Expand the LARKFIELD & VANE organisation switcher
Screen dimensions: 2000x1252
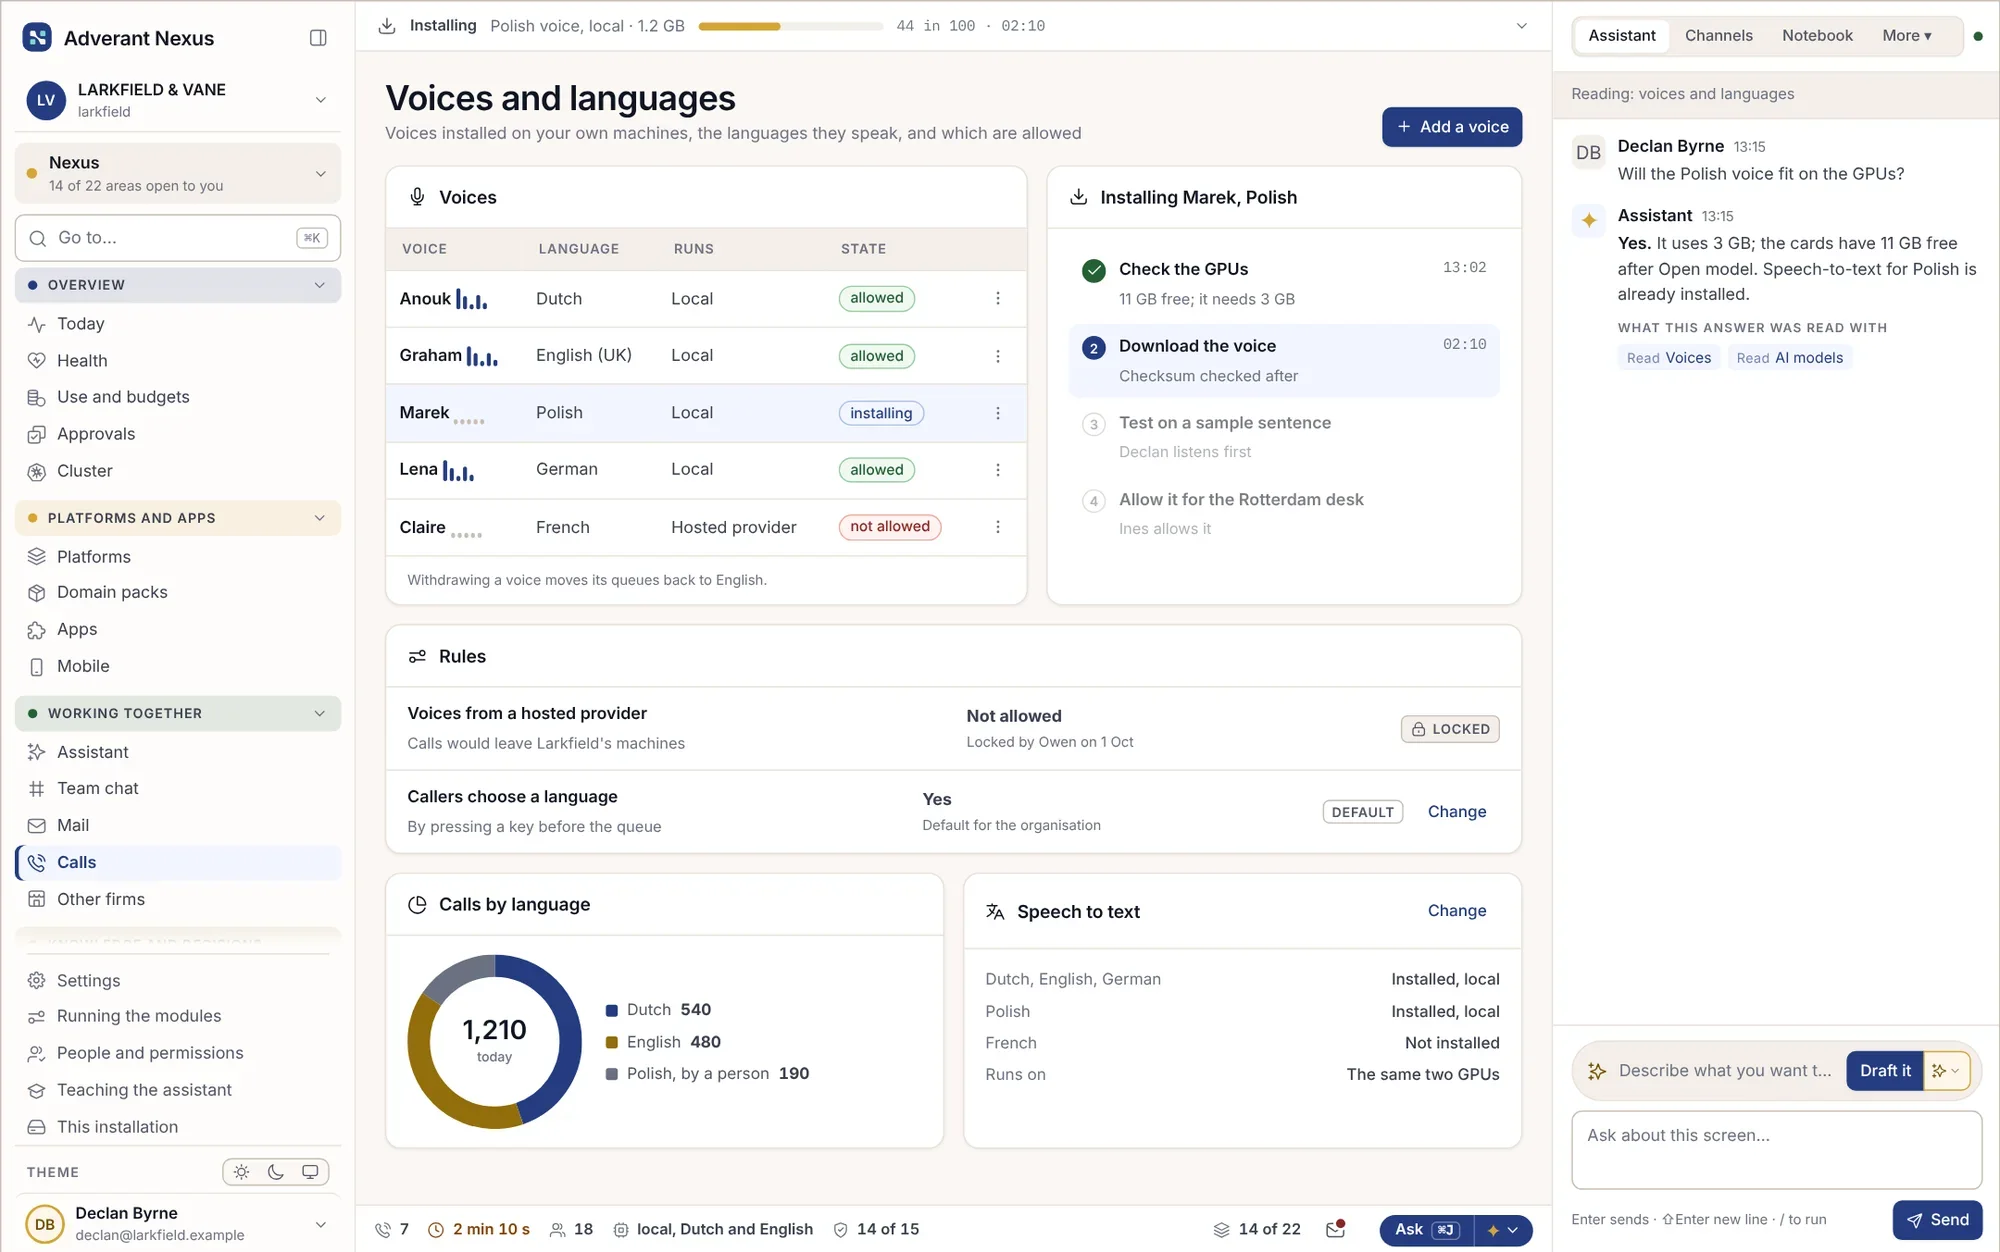coord(320,100)
